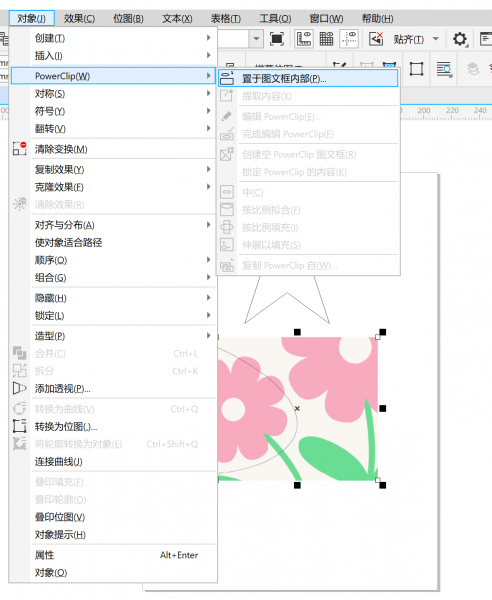The height and width of the screenshot is (600, 492).
Task: Click the 复制 PowerClip 自(W)... entry
Action: [308, 265]
